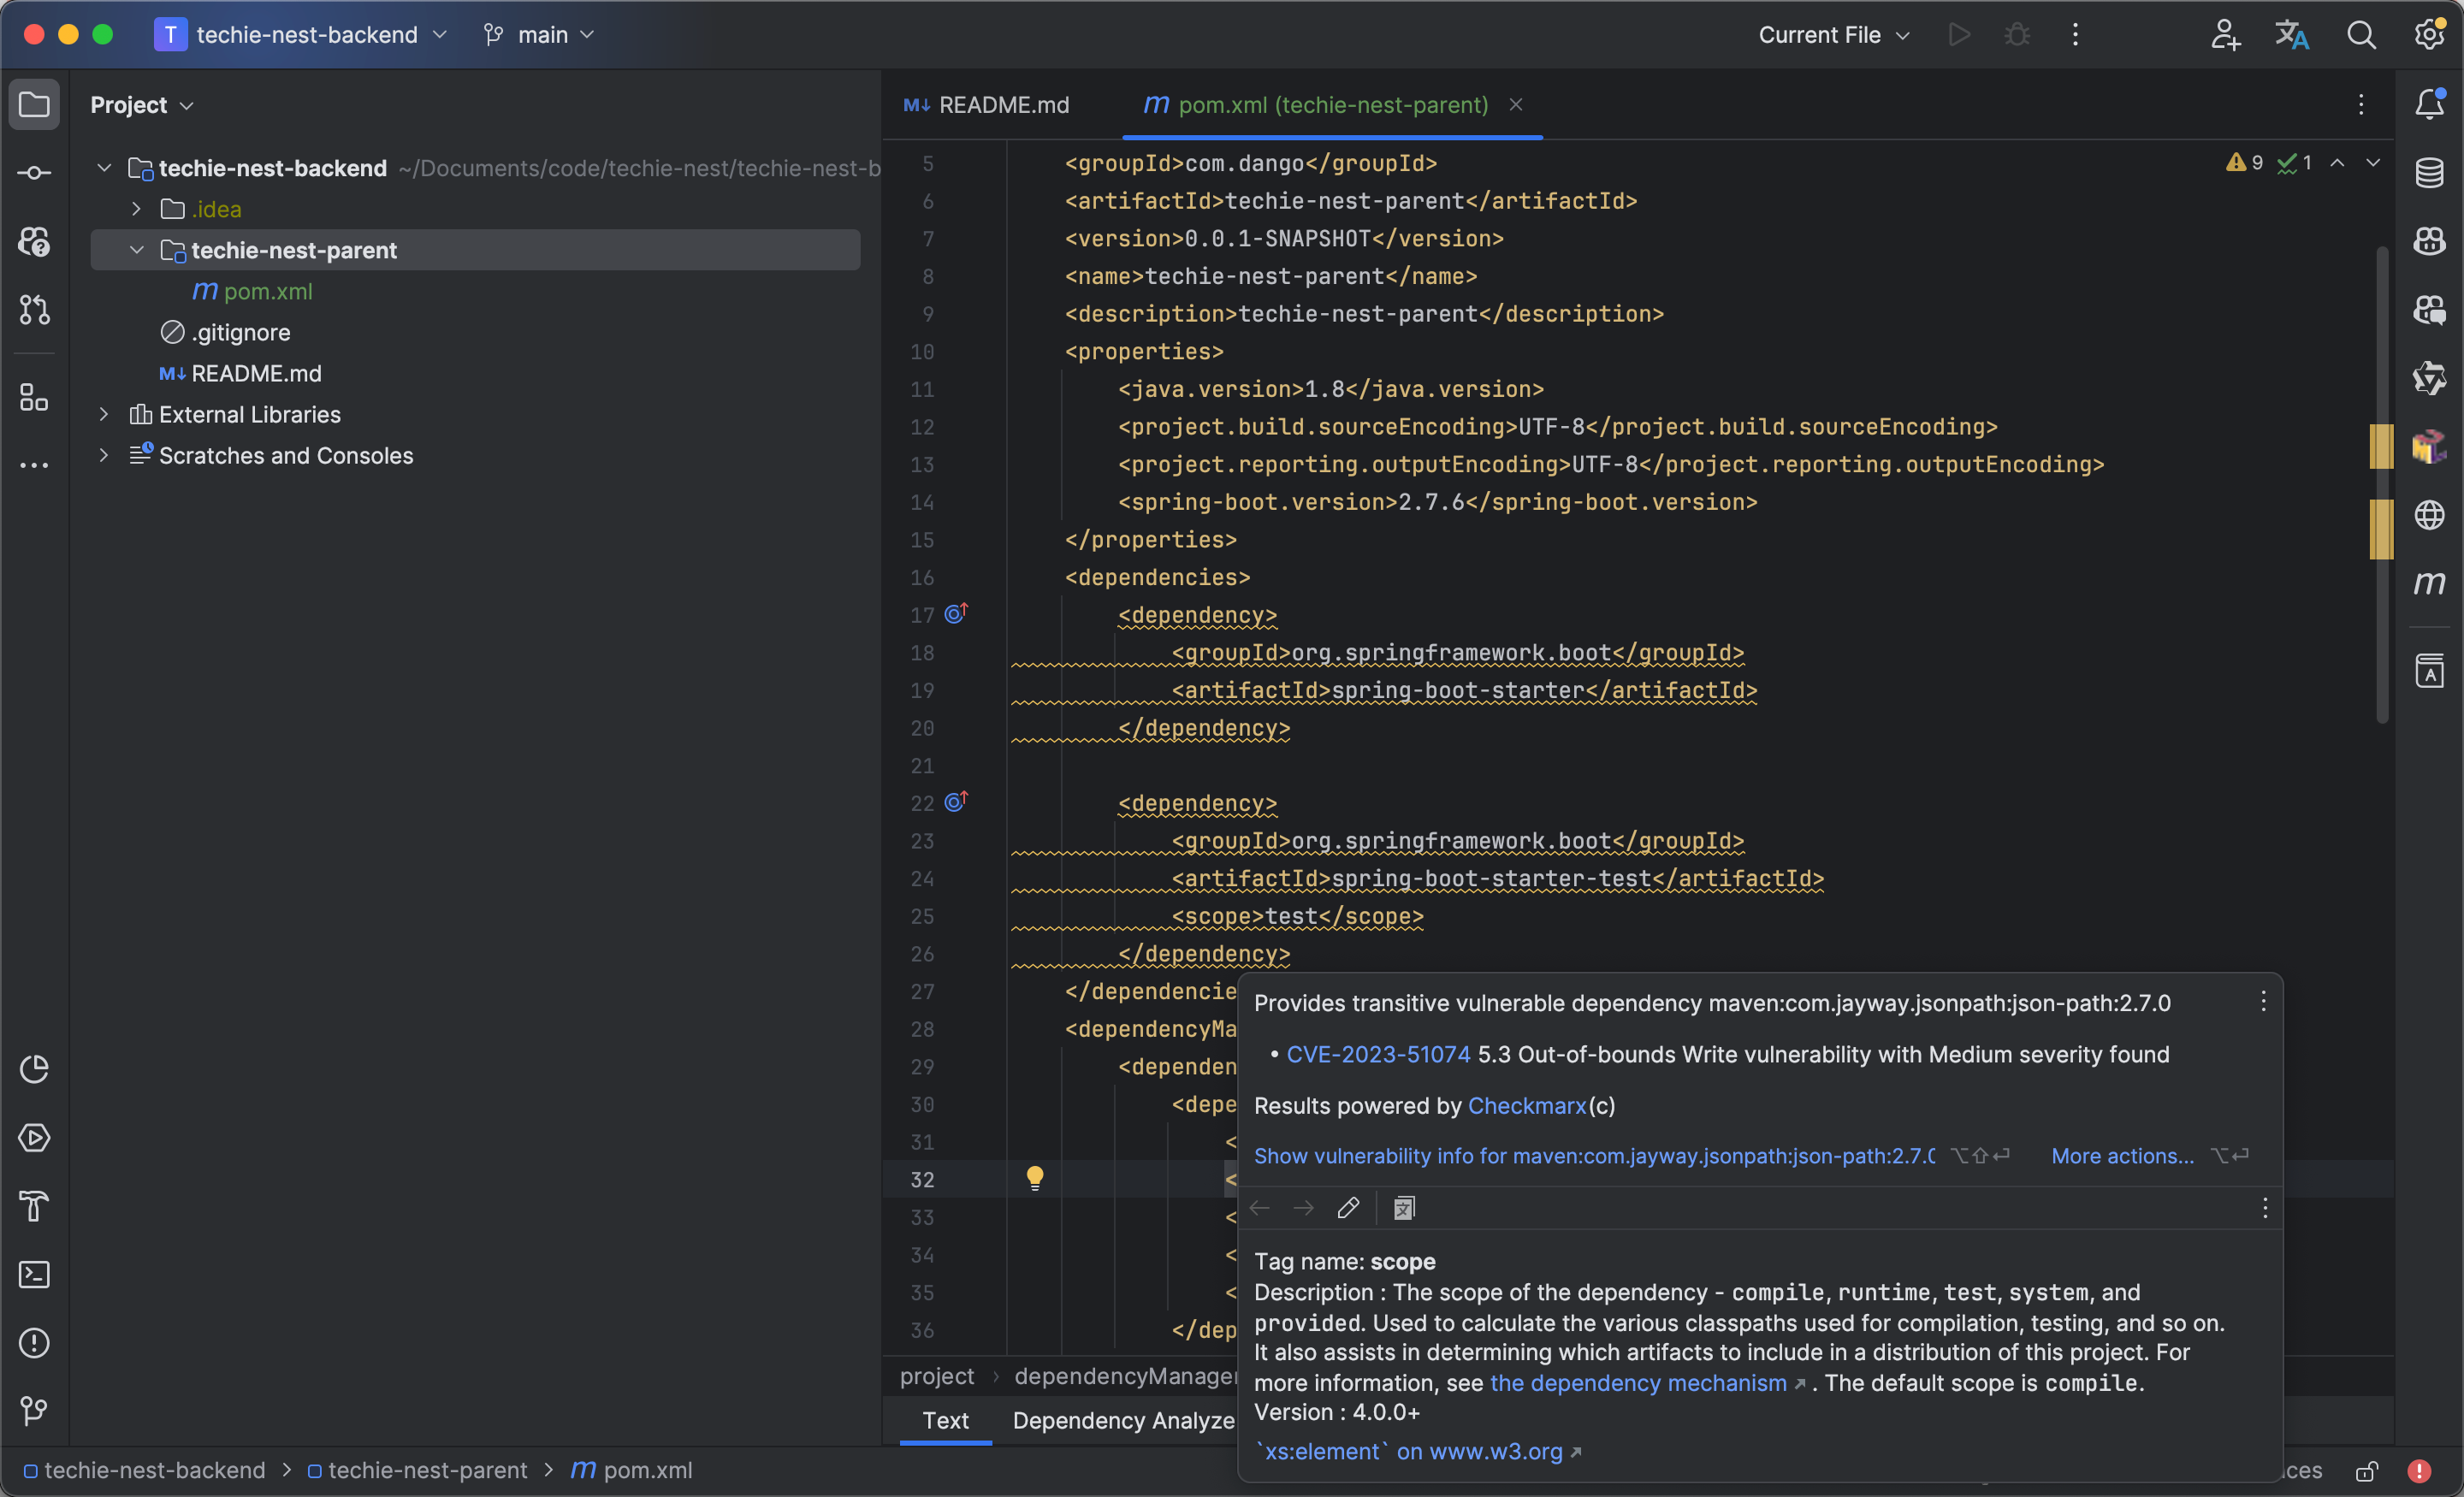Open the Terminal tool window
2464x1497 pixels.
coord(34,1274)
